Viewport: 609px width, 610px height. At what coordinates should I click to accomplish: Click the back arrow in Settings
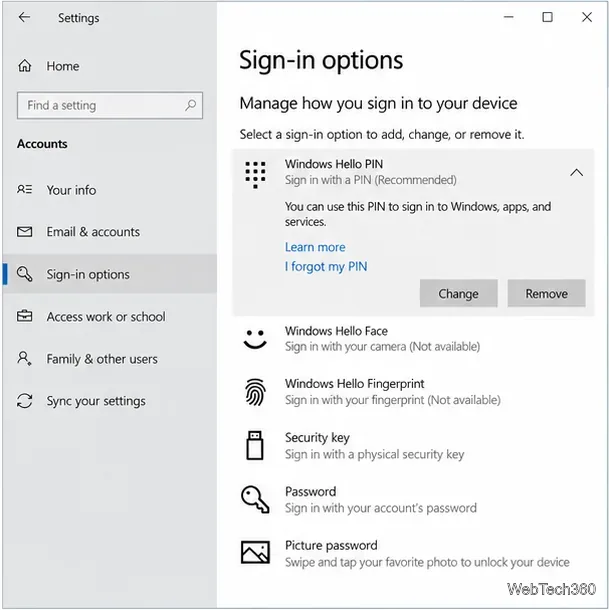click(x=24, y=17)
